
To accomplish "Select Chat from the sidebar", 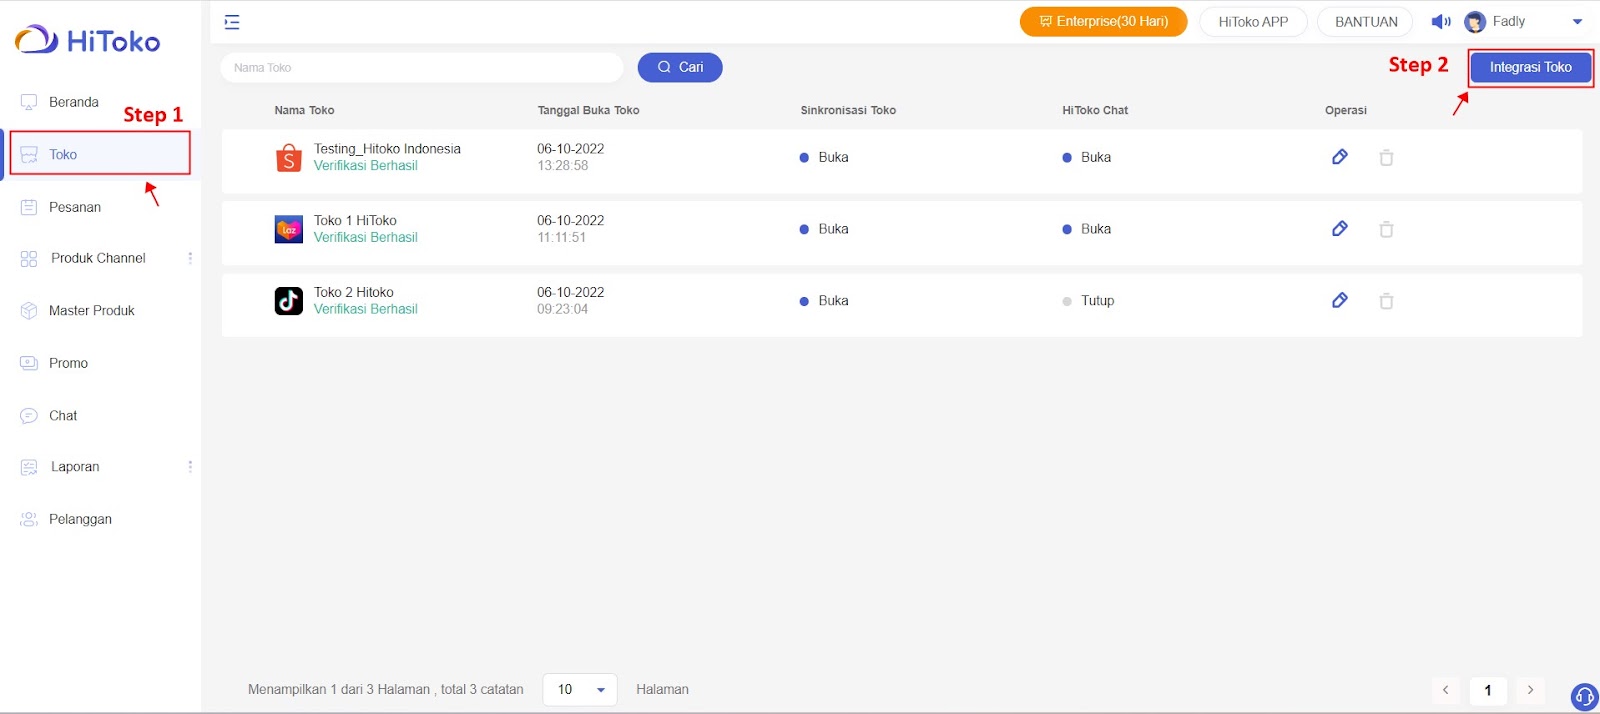I will click(63, 416).
